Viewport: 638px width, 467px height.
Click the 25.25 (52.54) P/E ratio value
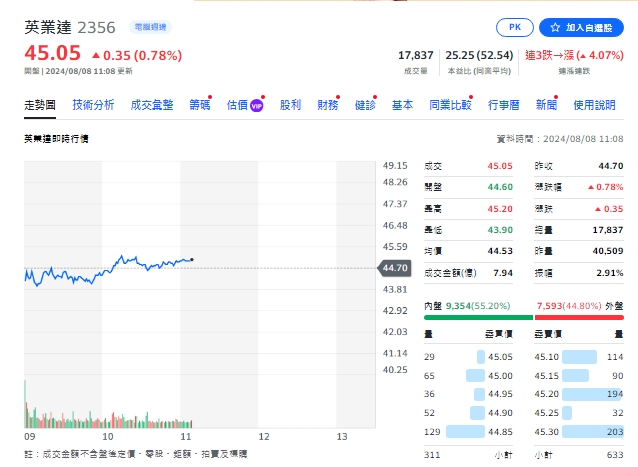[479, 55]
